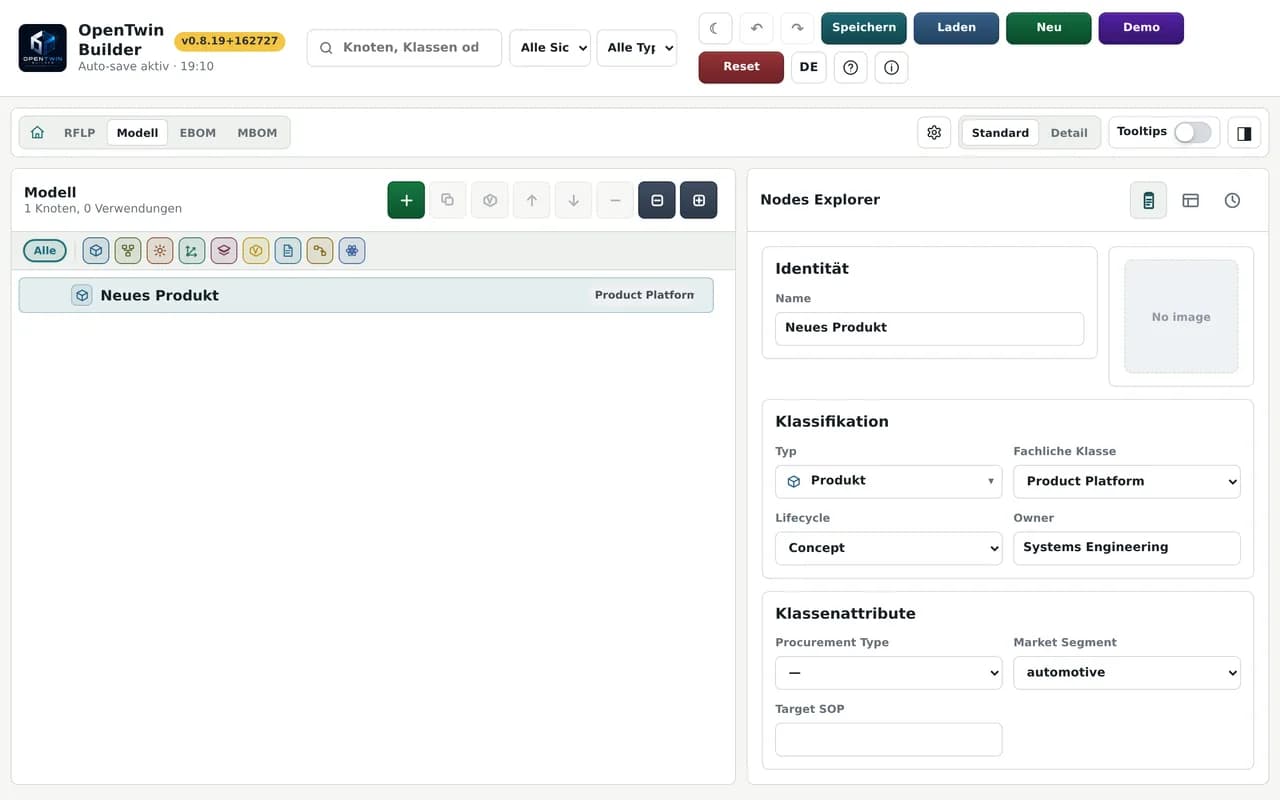Filter by yellow hexagon-check type icon

256,251
